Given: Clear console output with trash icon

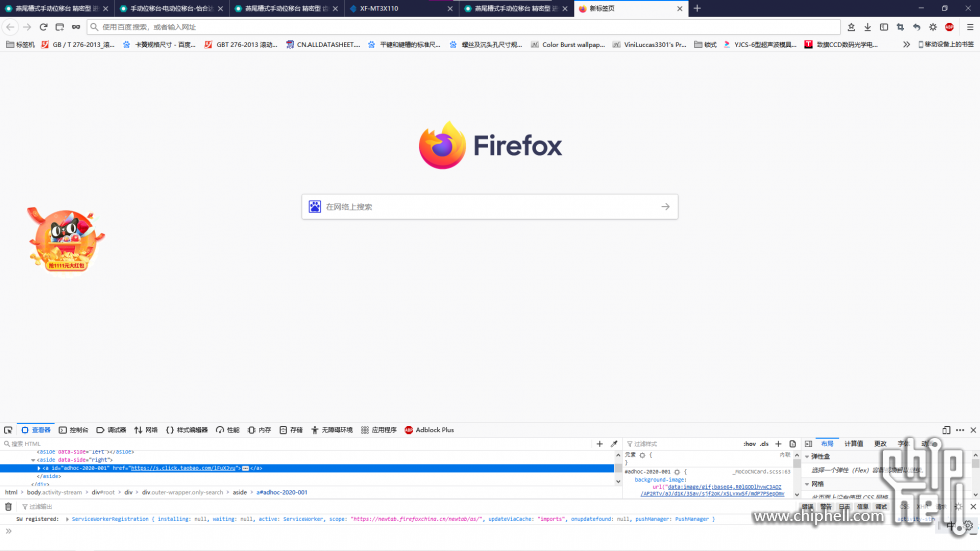Looking at the screenshot, I should [x=8, y=507].
